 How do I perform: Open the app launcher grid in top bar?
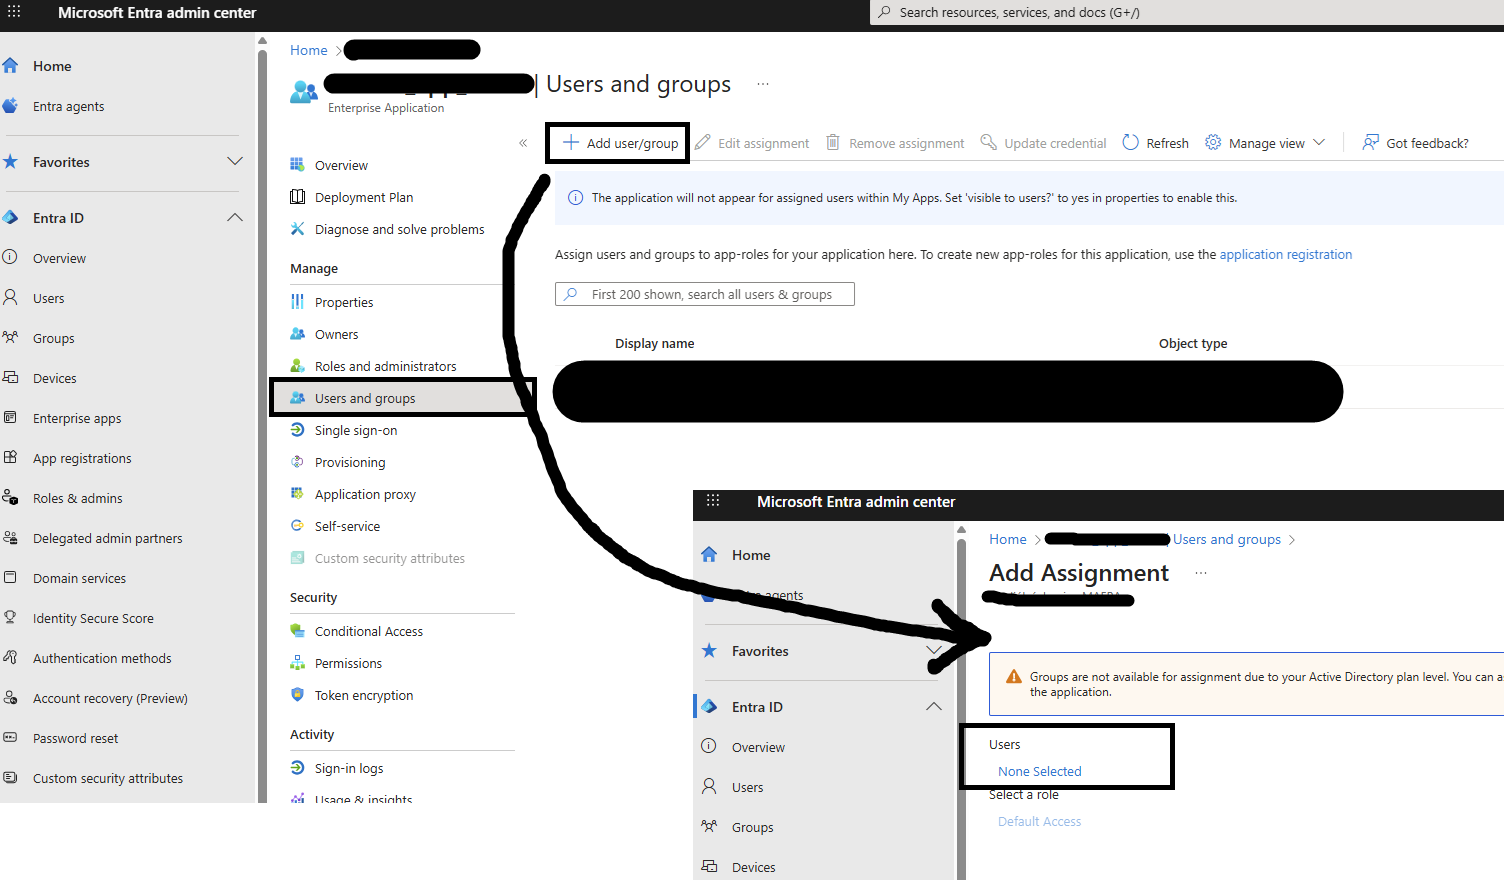click(14, 12)
